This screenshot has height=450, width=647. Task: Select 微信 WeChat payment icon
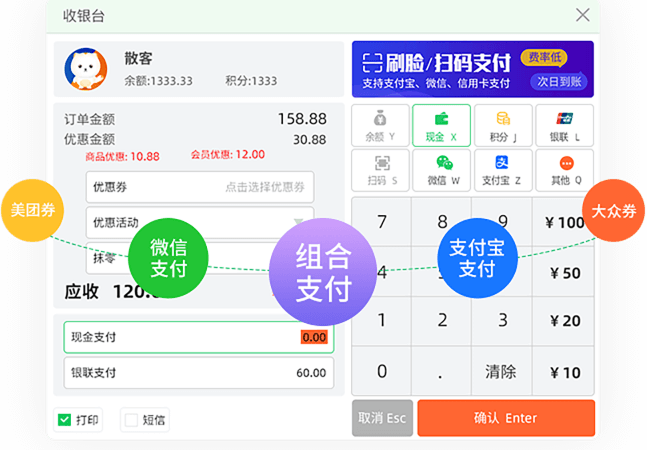(x=441, y=169)
